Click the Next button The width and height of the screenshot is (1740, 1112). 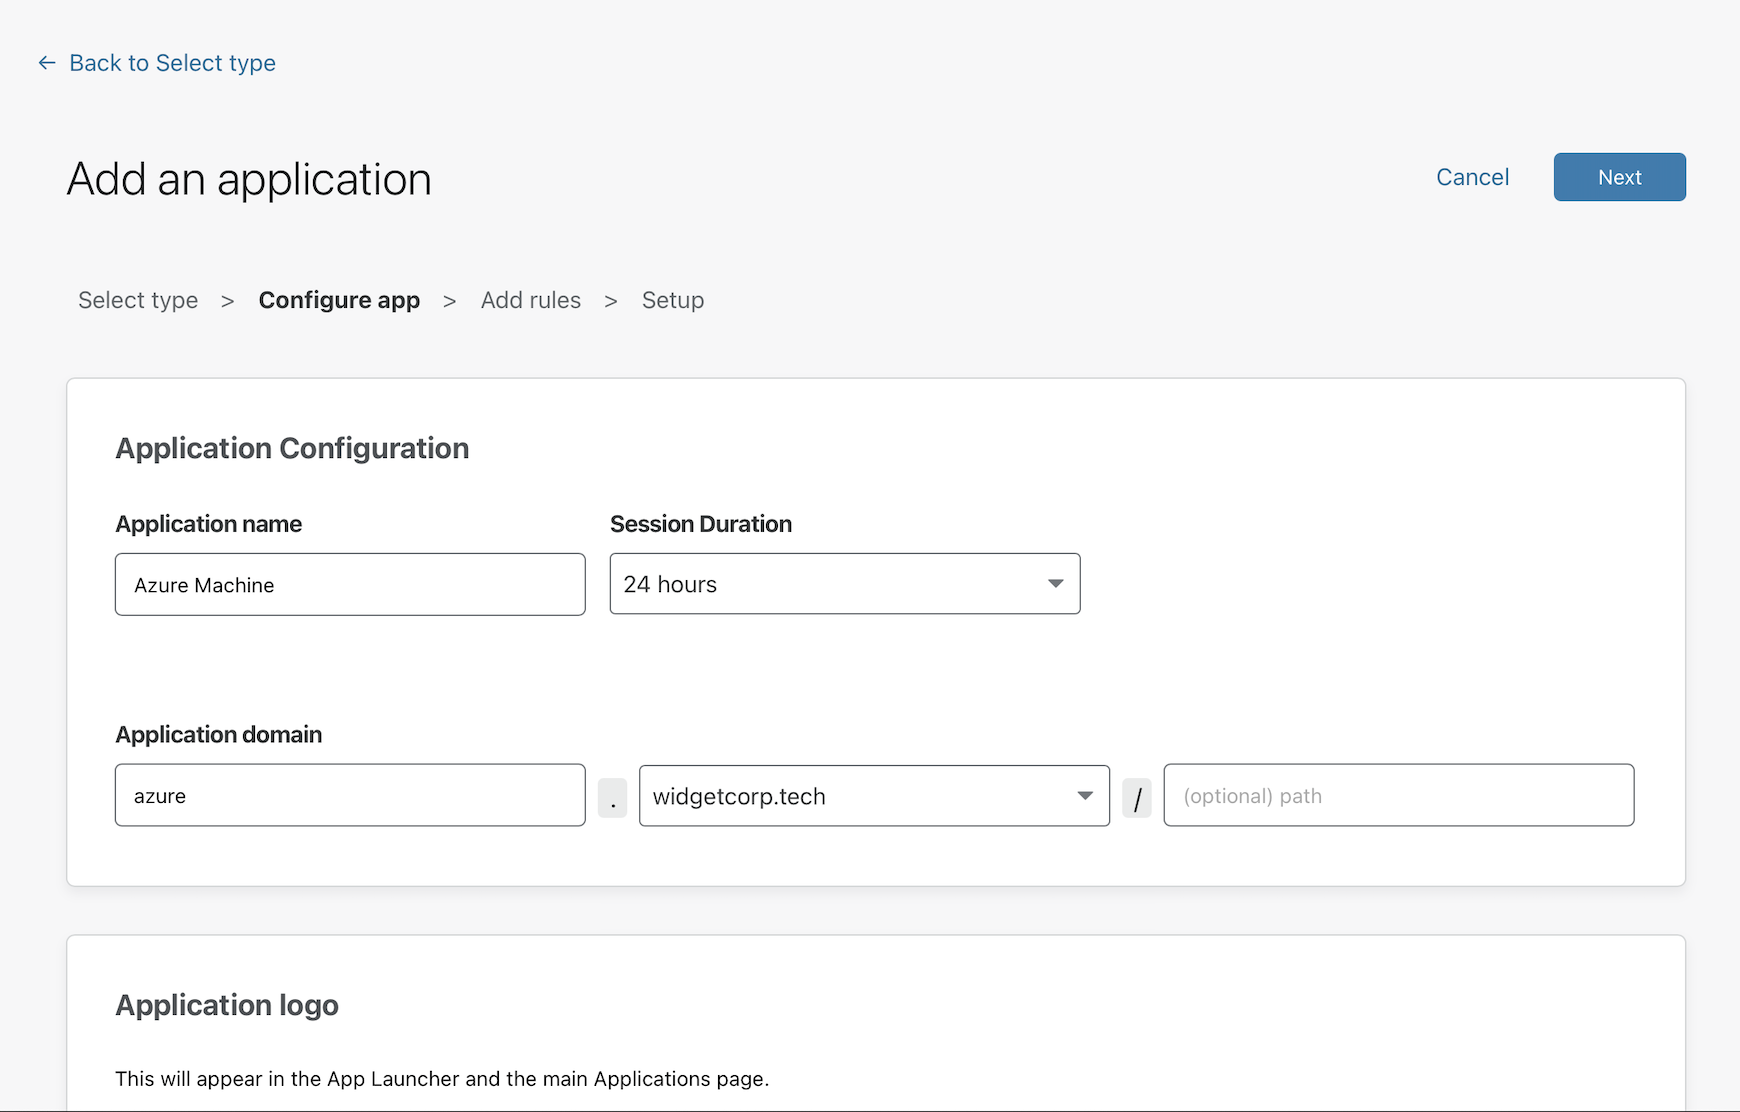click(x=1618, y=177)
